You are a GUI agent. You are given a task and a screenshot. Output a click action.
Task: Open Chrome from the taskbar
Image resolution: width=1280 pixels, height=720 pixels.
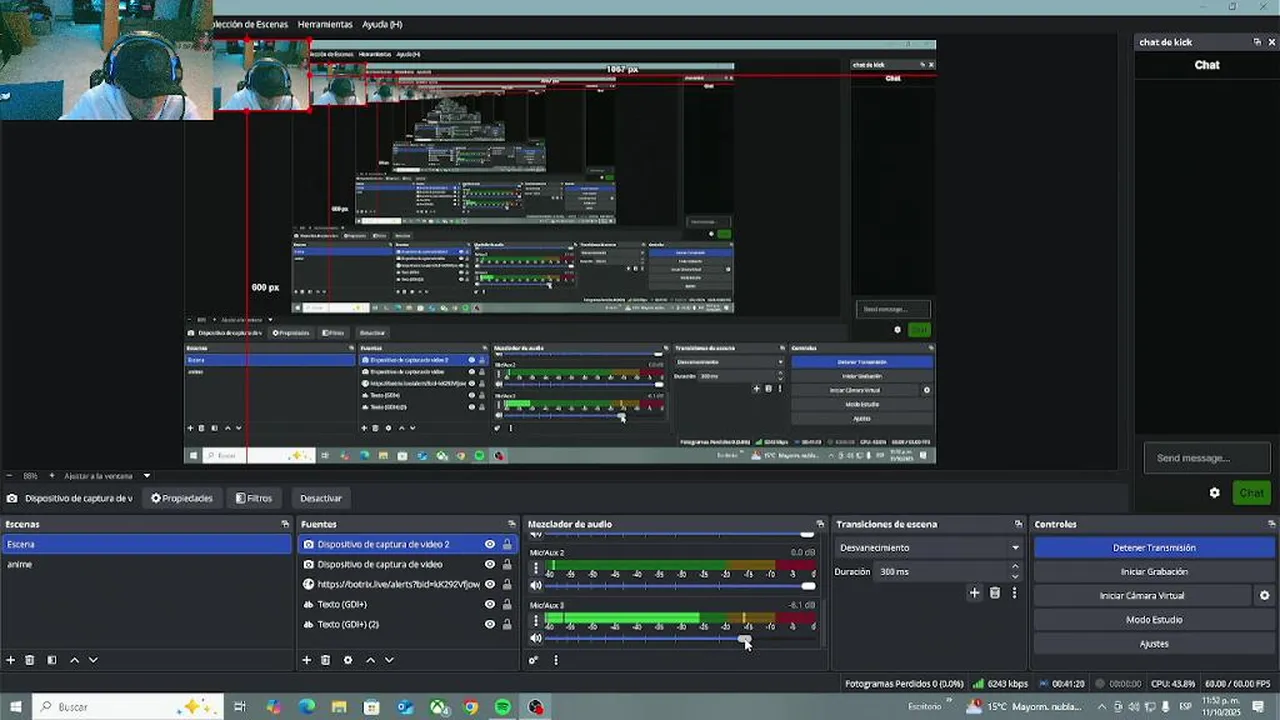tap(470, 707)
